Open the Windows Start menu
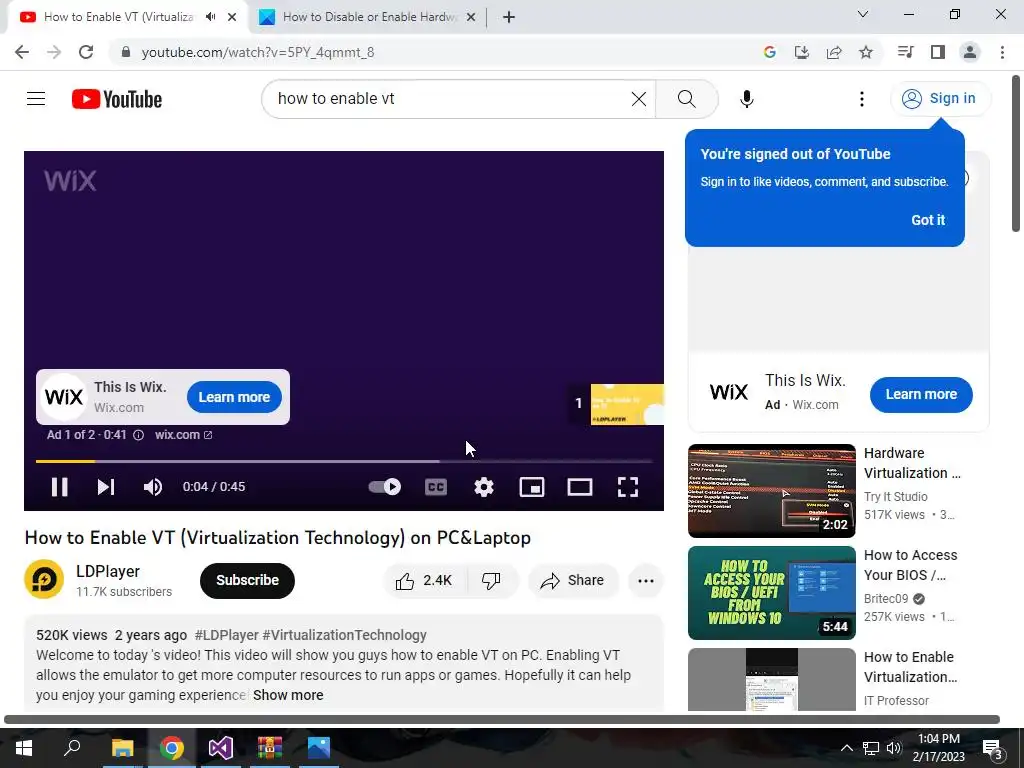Viewport: 1024px width, 768px height. pyautogui.click(x=24, y=748)
